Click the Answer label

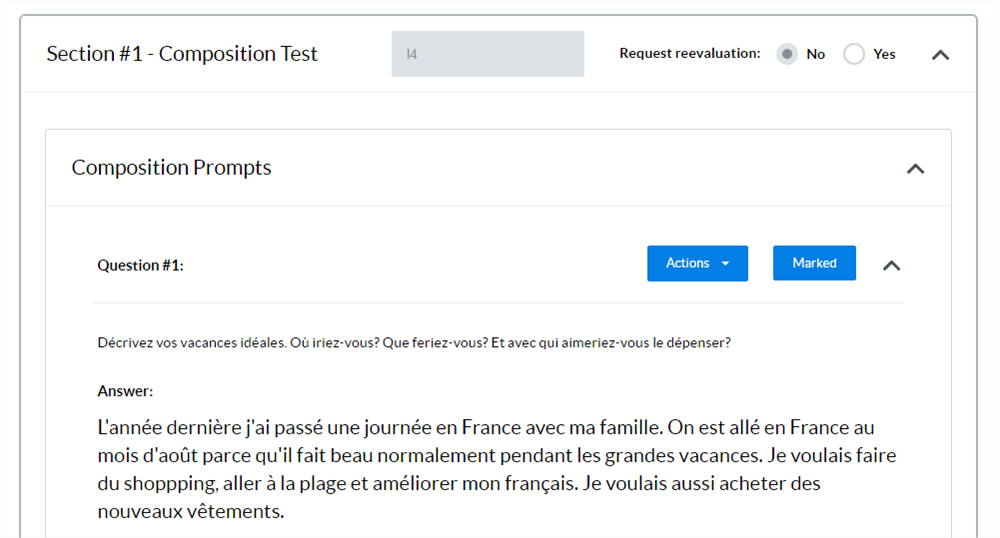125,391
